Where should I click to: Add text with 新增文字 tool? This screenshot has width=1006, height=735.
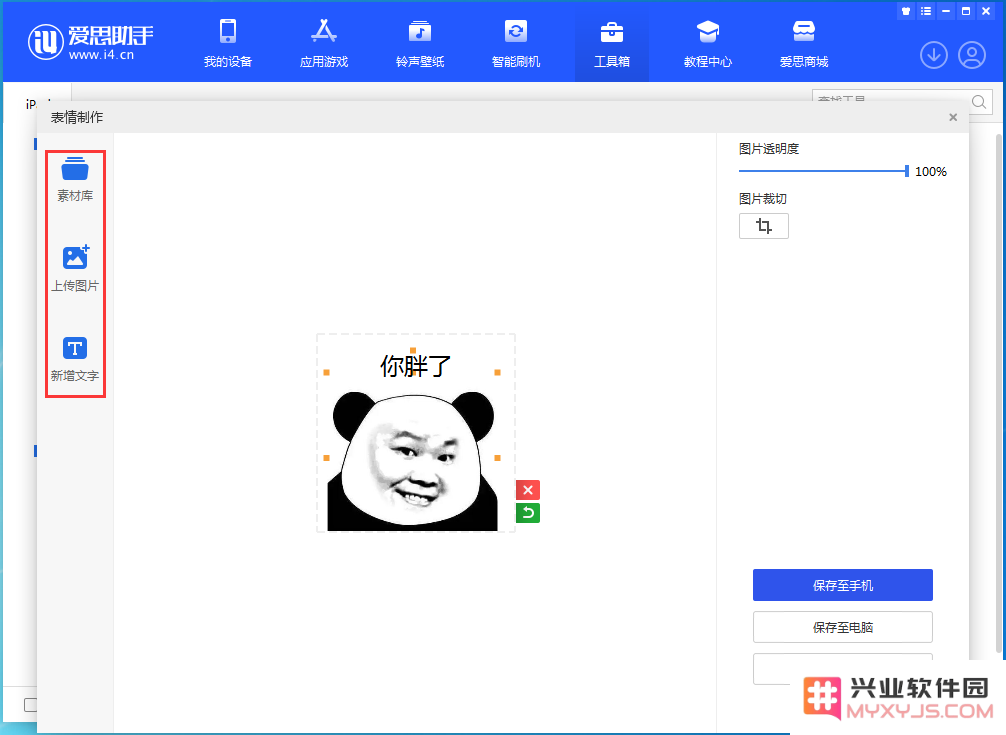[75, 359]
